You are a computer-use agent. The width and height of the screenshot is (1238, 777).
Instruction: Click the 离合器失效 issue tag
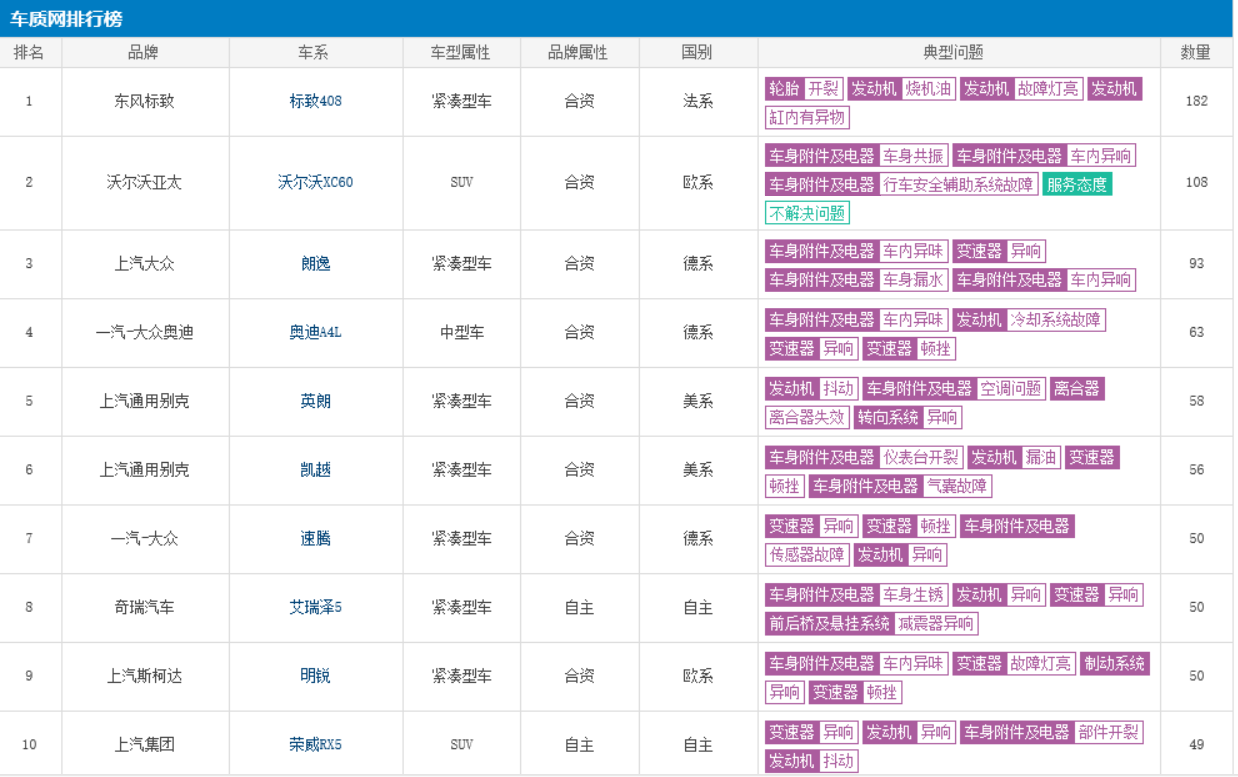click(x=807, y=417)
